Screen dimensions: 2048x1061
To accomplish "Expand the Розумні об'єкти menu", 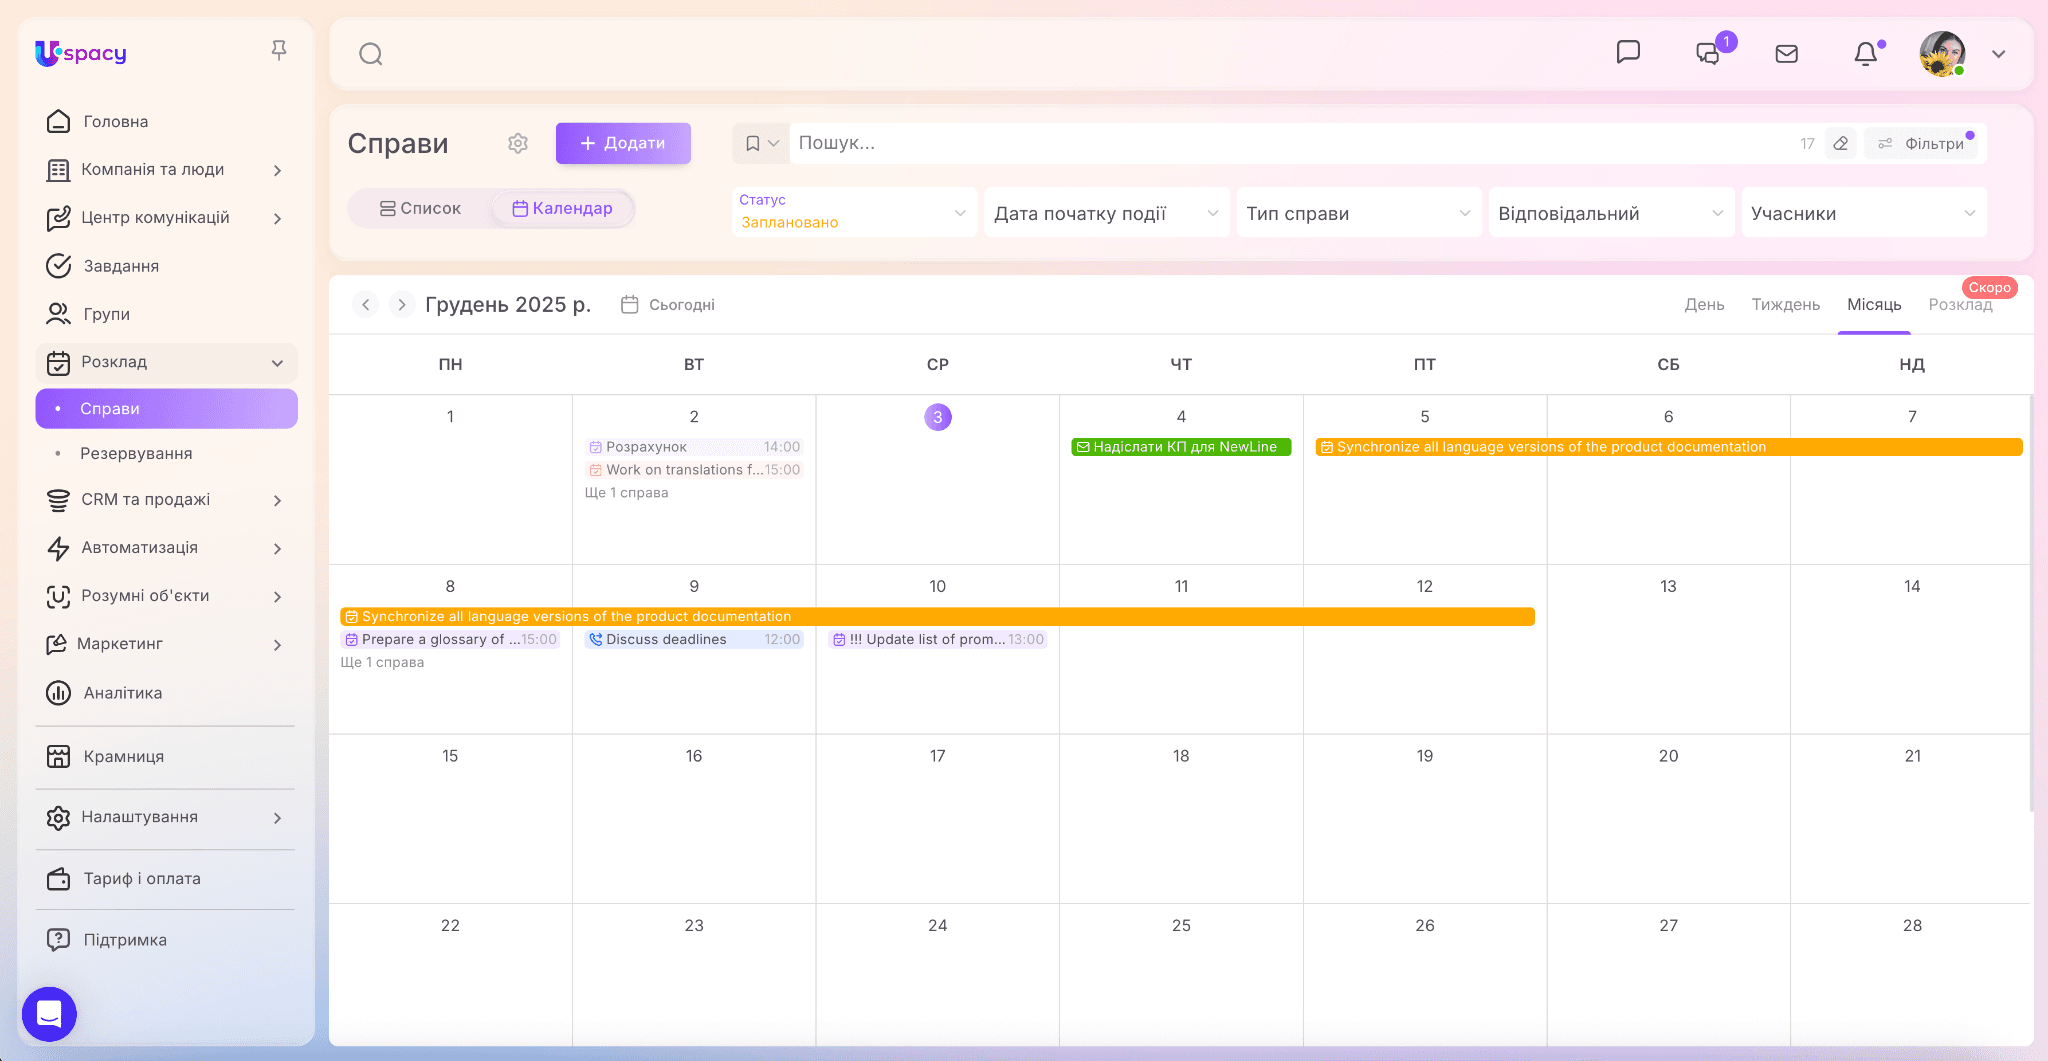I will (x=166, y=596).
